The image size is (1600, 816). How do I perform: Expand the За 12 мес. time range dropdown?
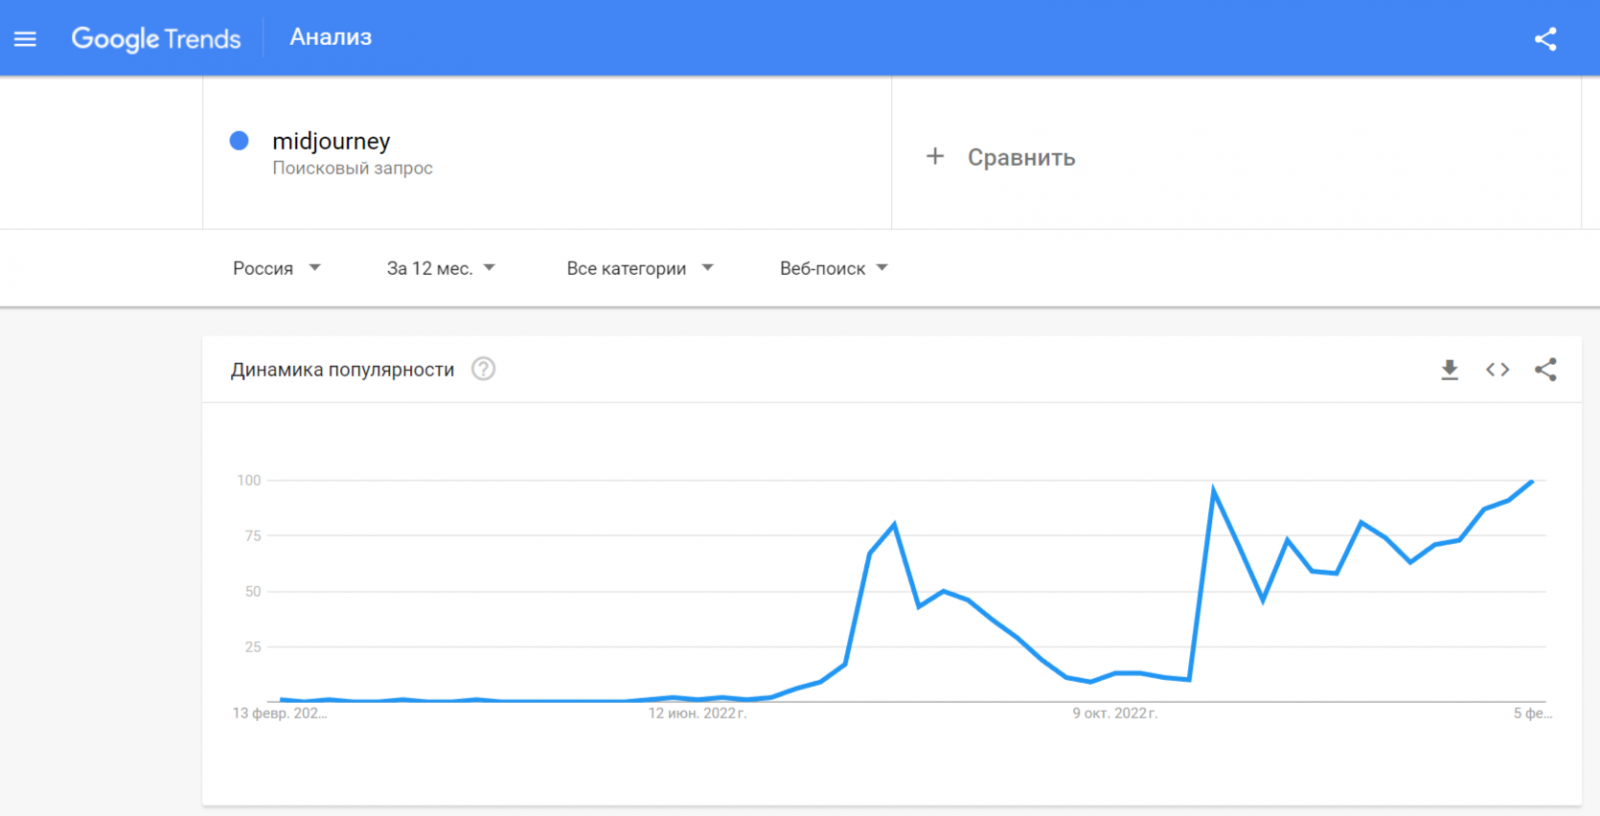(x=440, y=268)
